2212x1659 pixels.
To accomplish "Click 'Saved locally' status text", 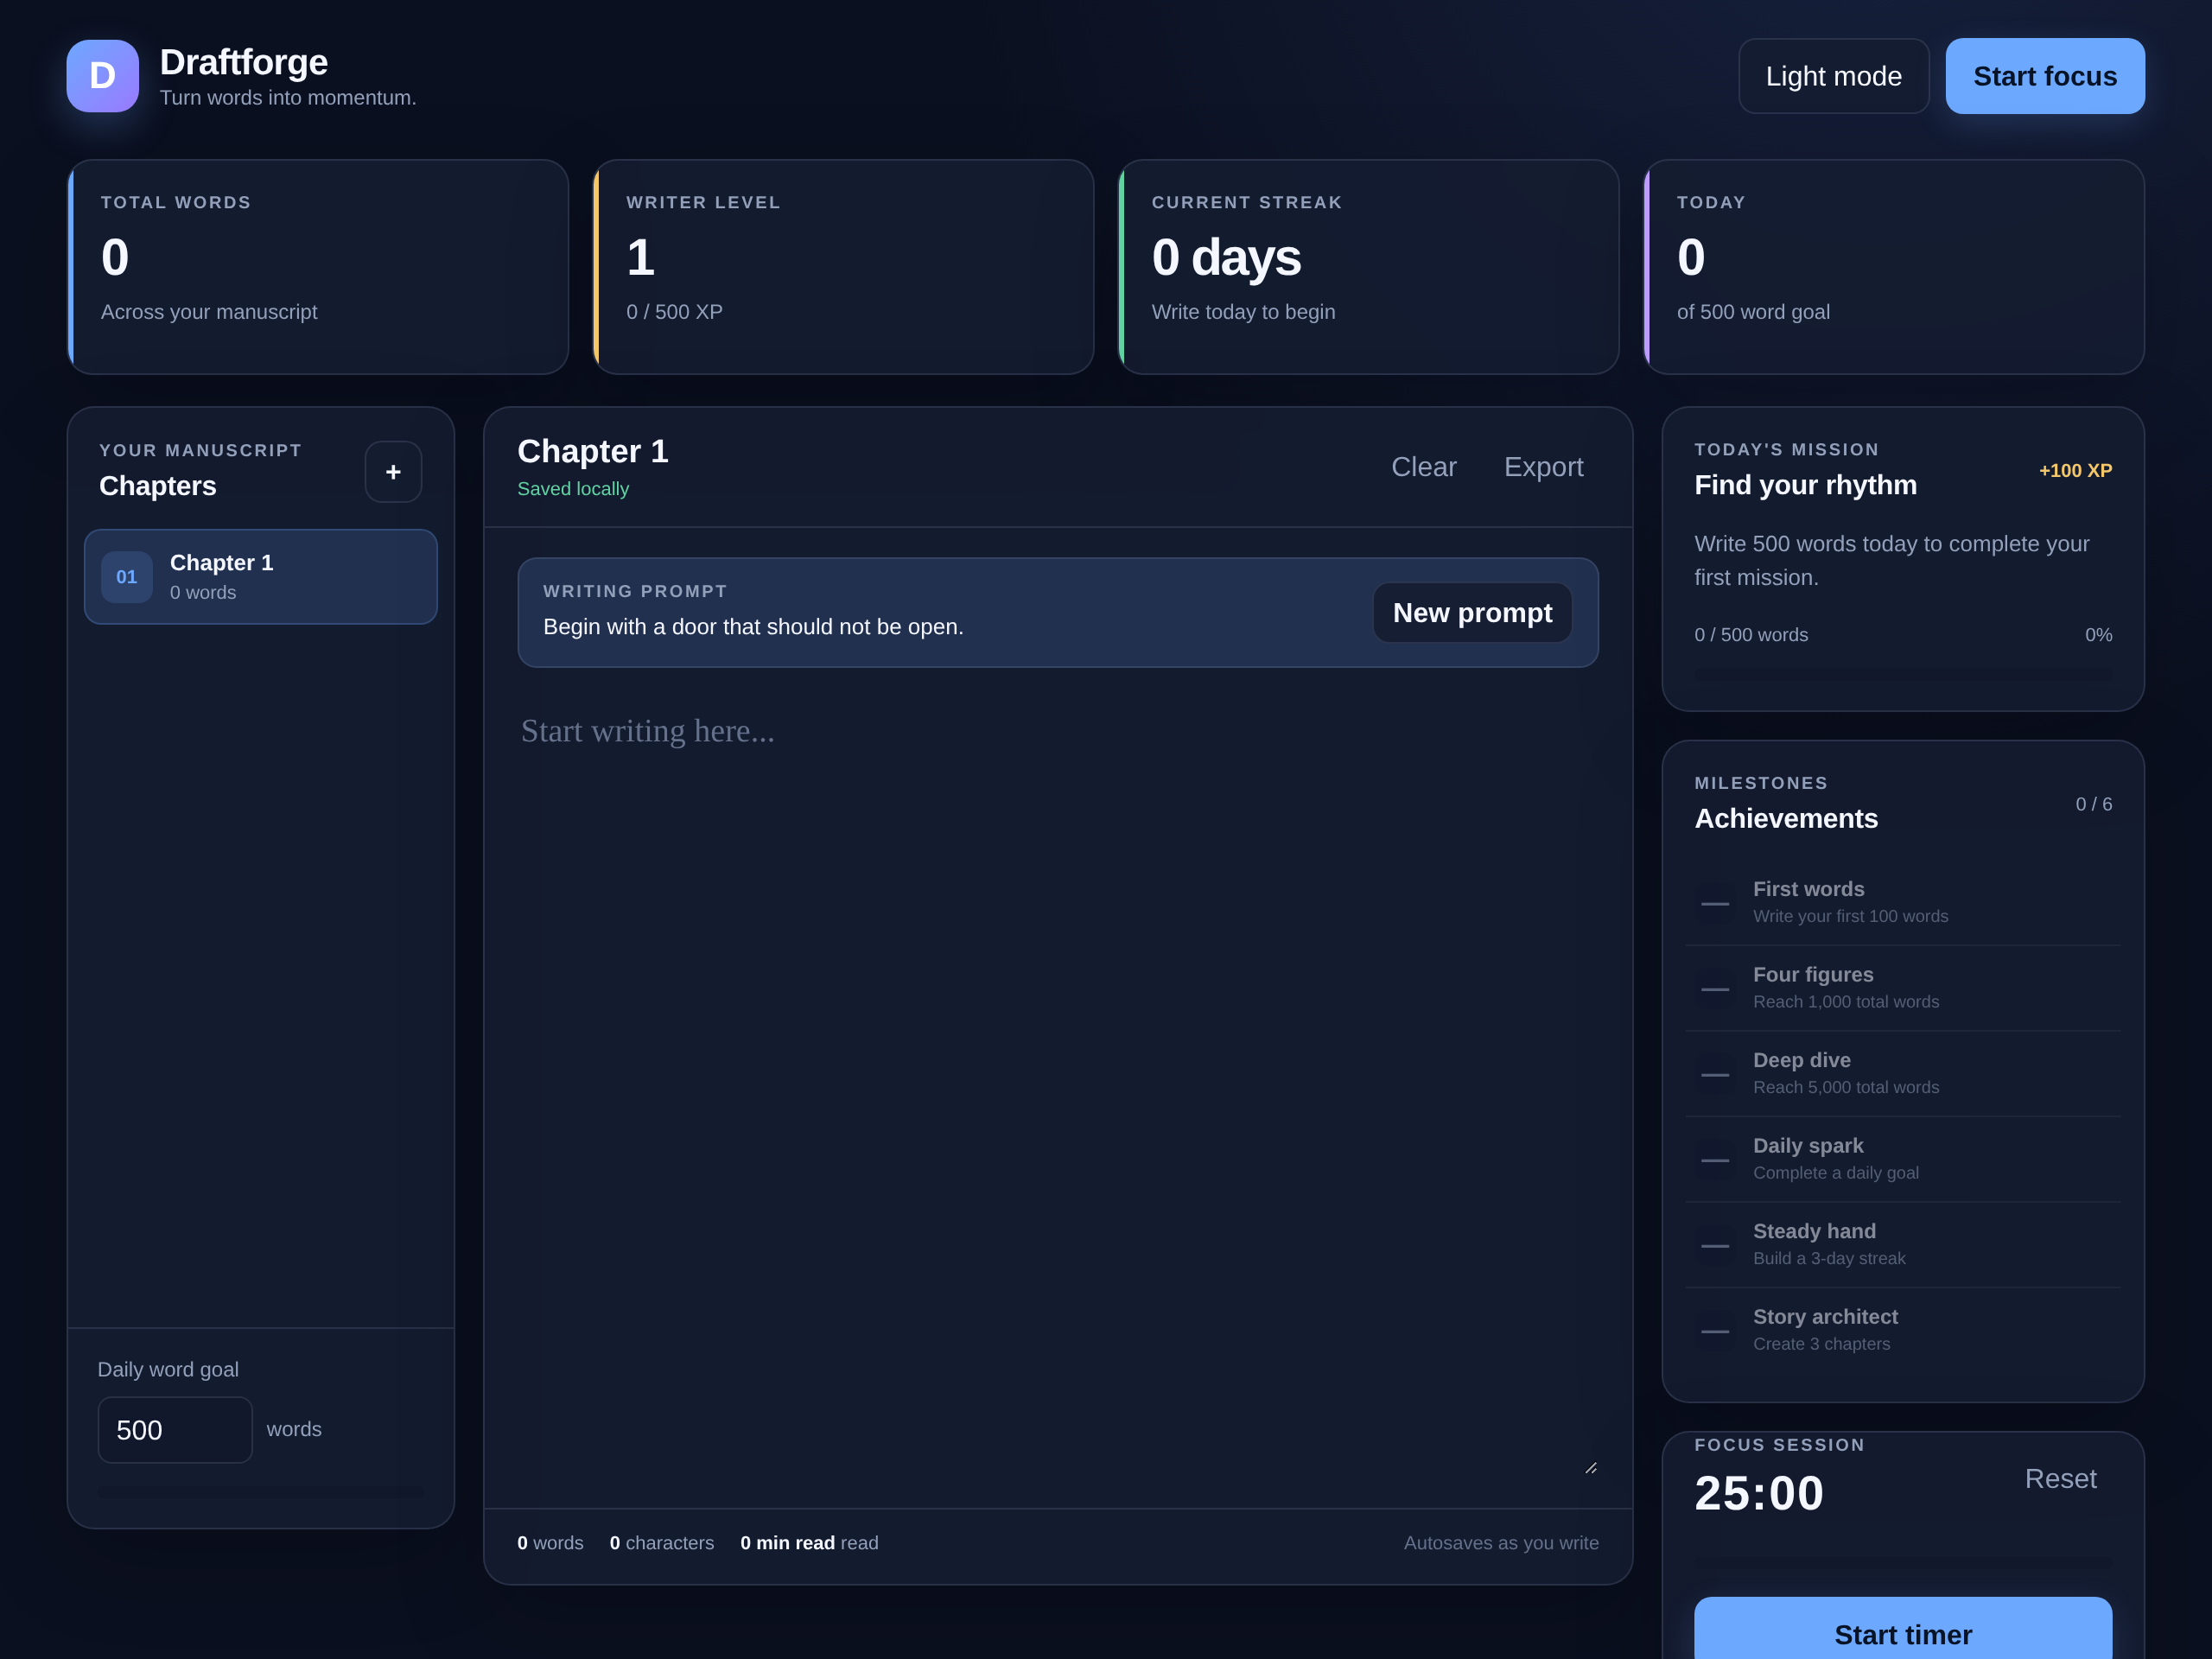I will click(573, 489).
